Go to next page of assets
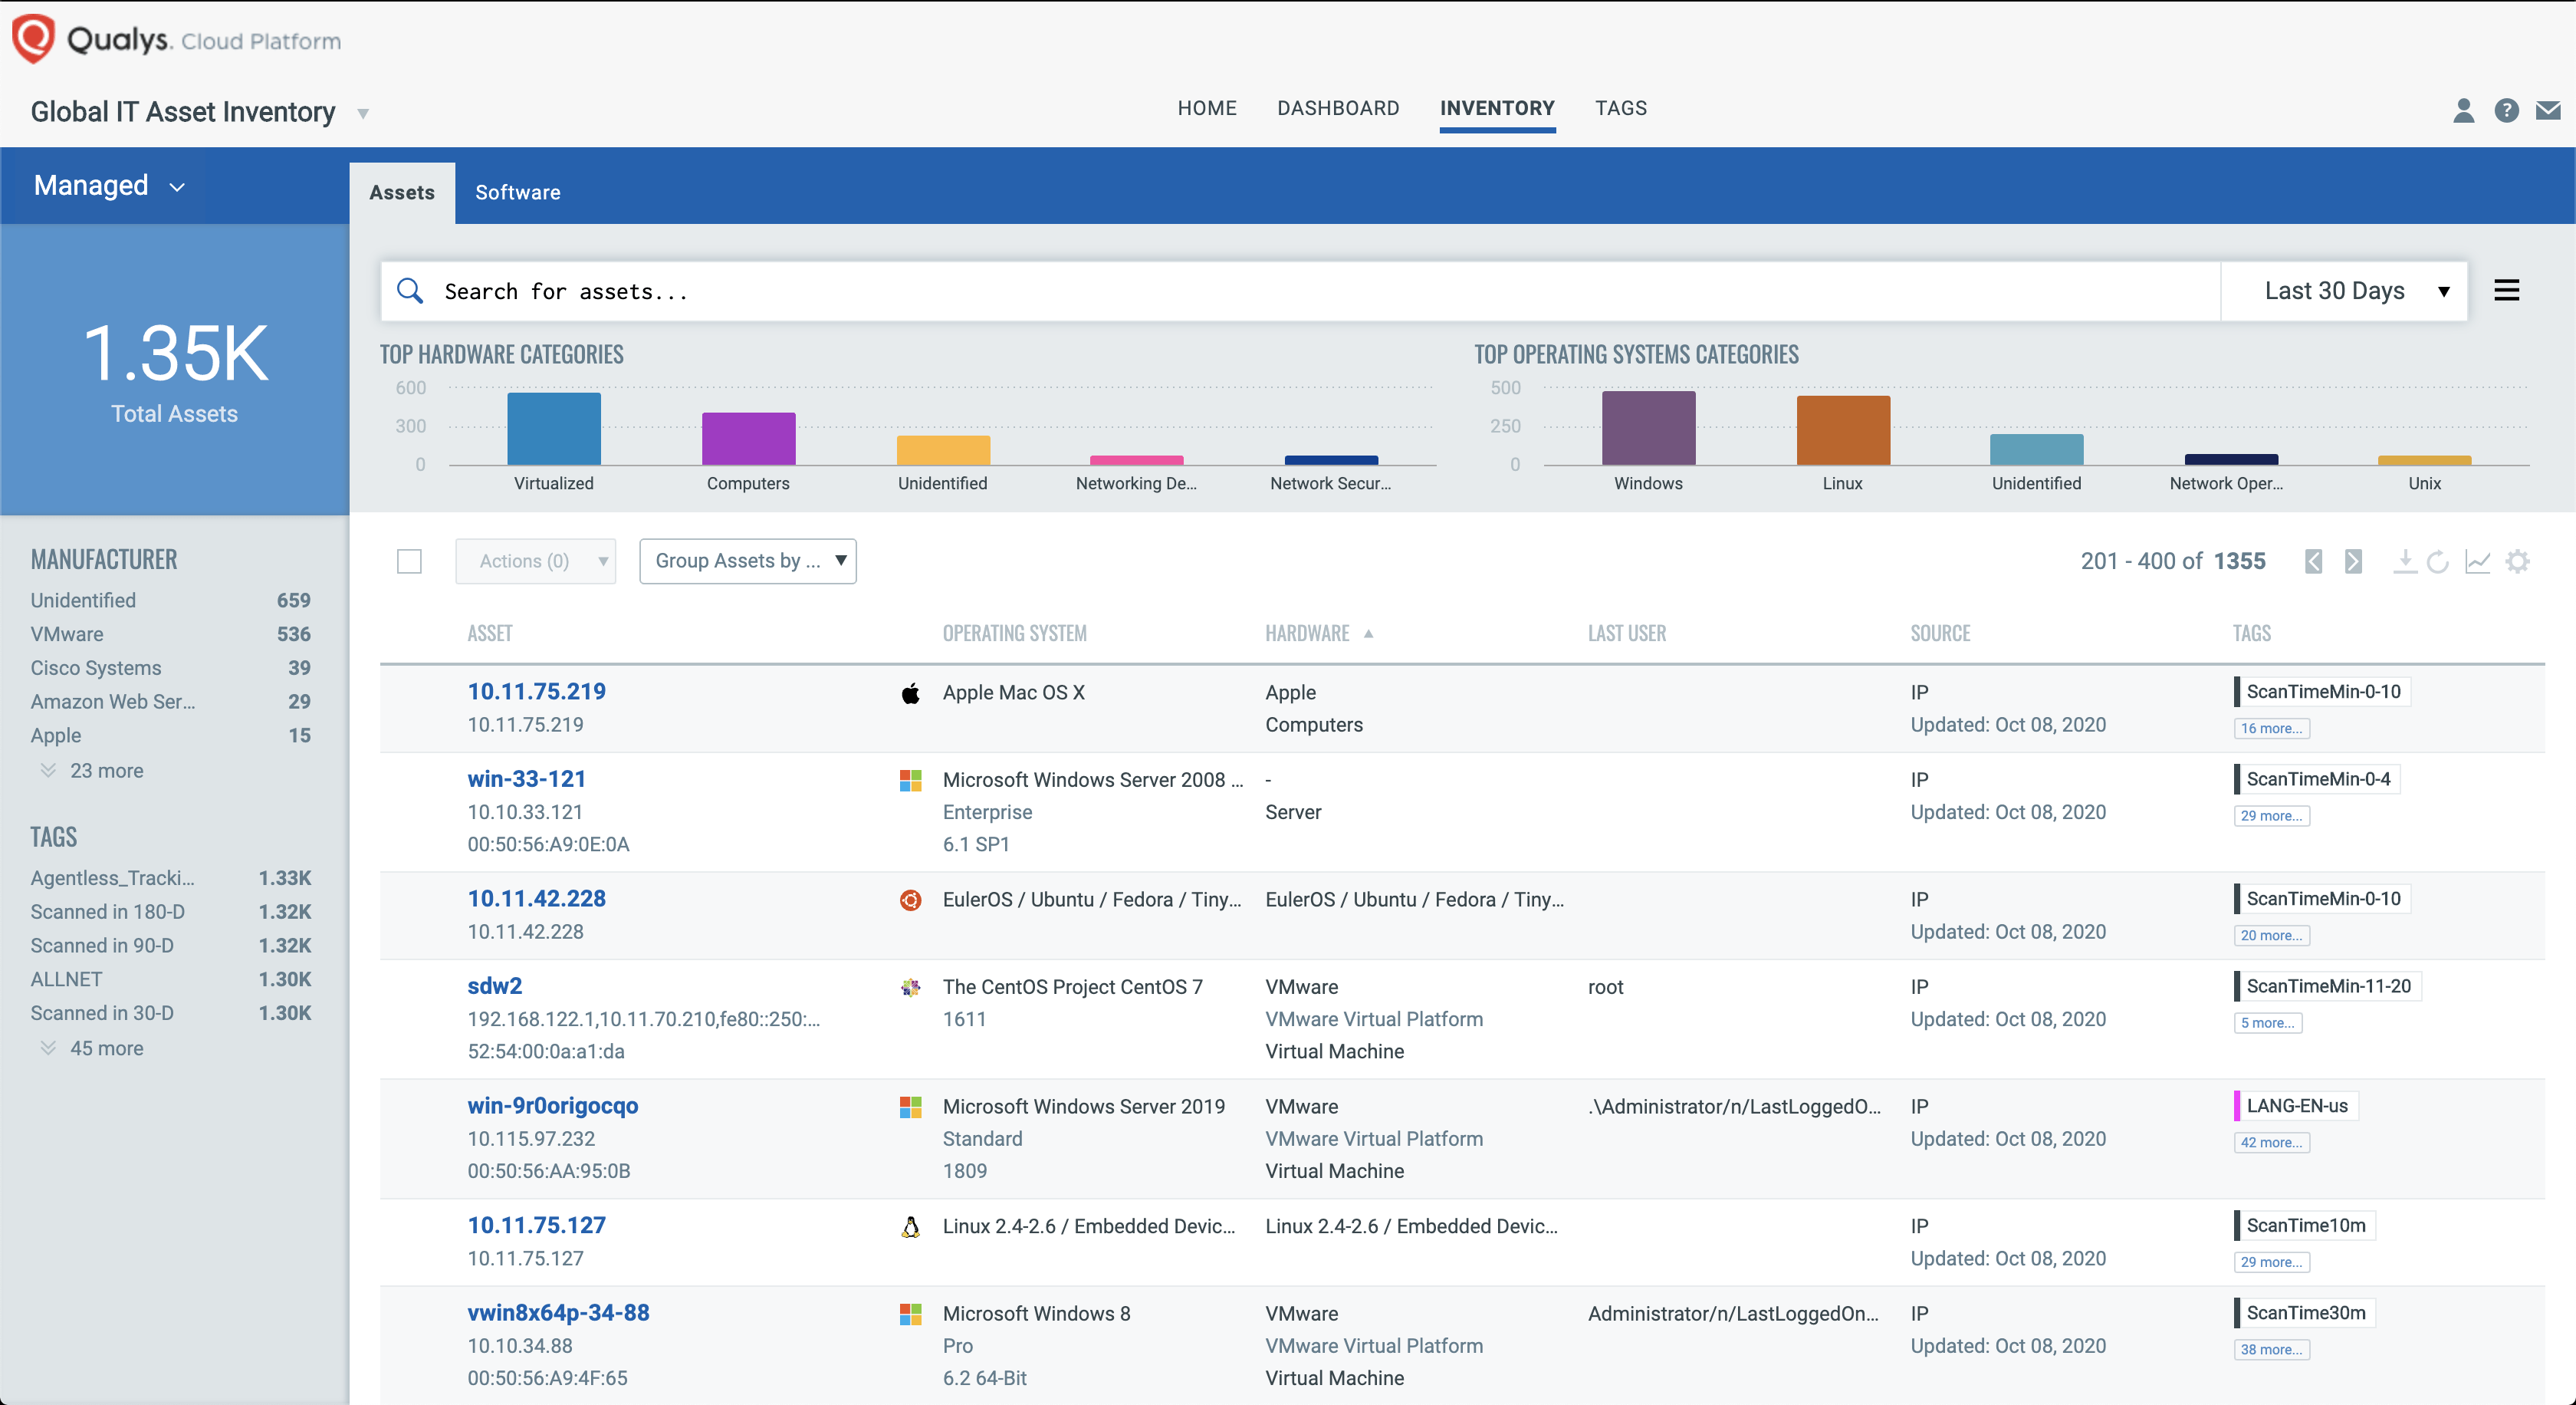The height and width of the screenshot is (1405, 2576). click(2353, 561)
